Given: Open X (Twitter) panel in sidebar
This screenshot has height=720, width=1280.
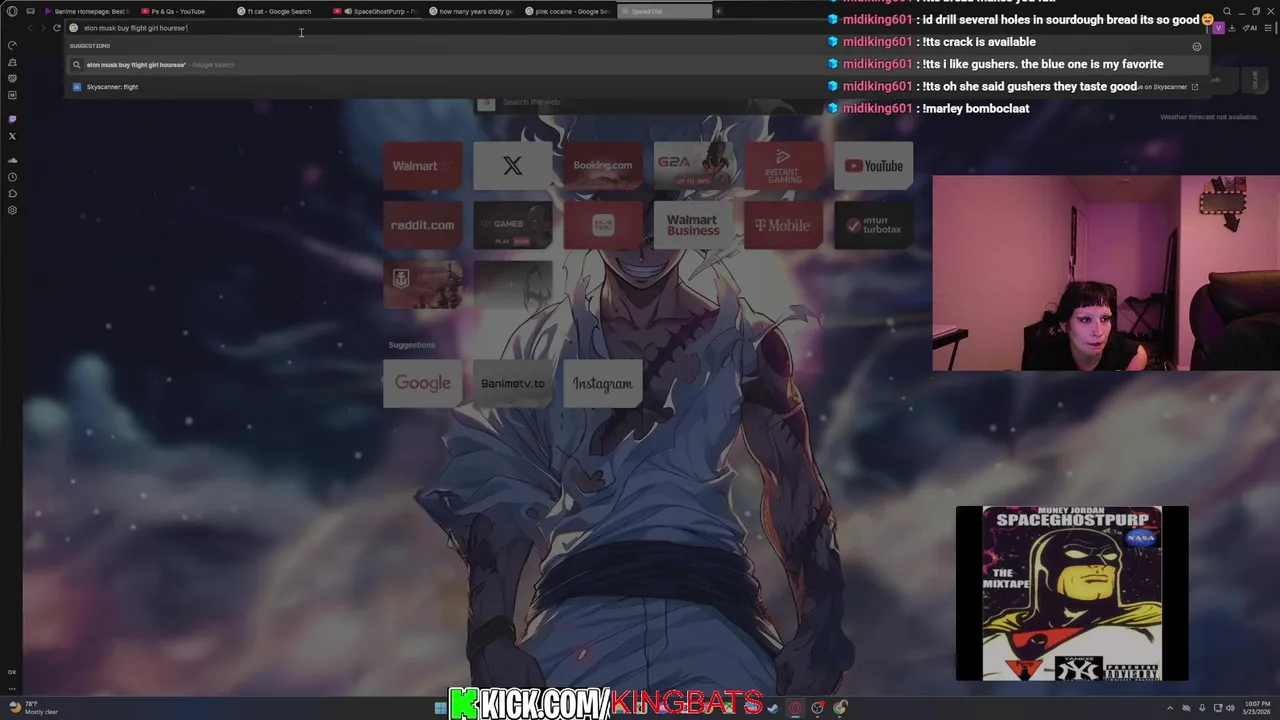Looking at the screenshot, I should coord(12,136).
